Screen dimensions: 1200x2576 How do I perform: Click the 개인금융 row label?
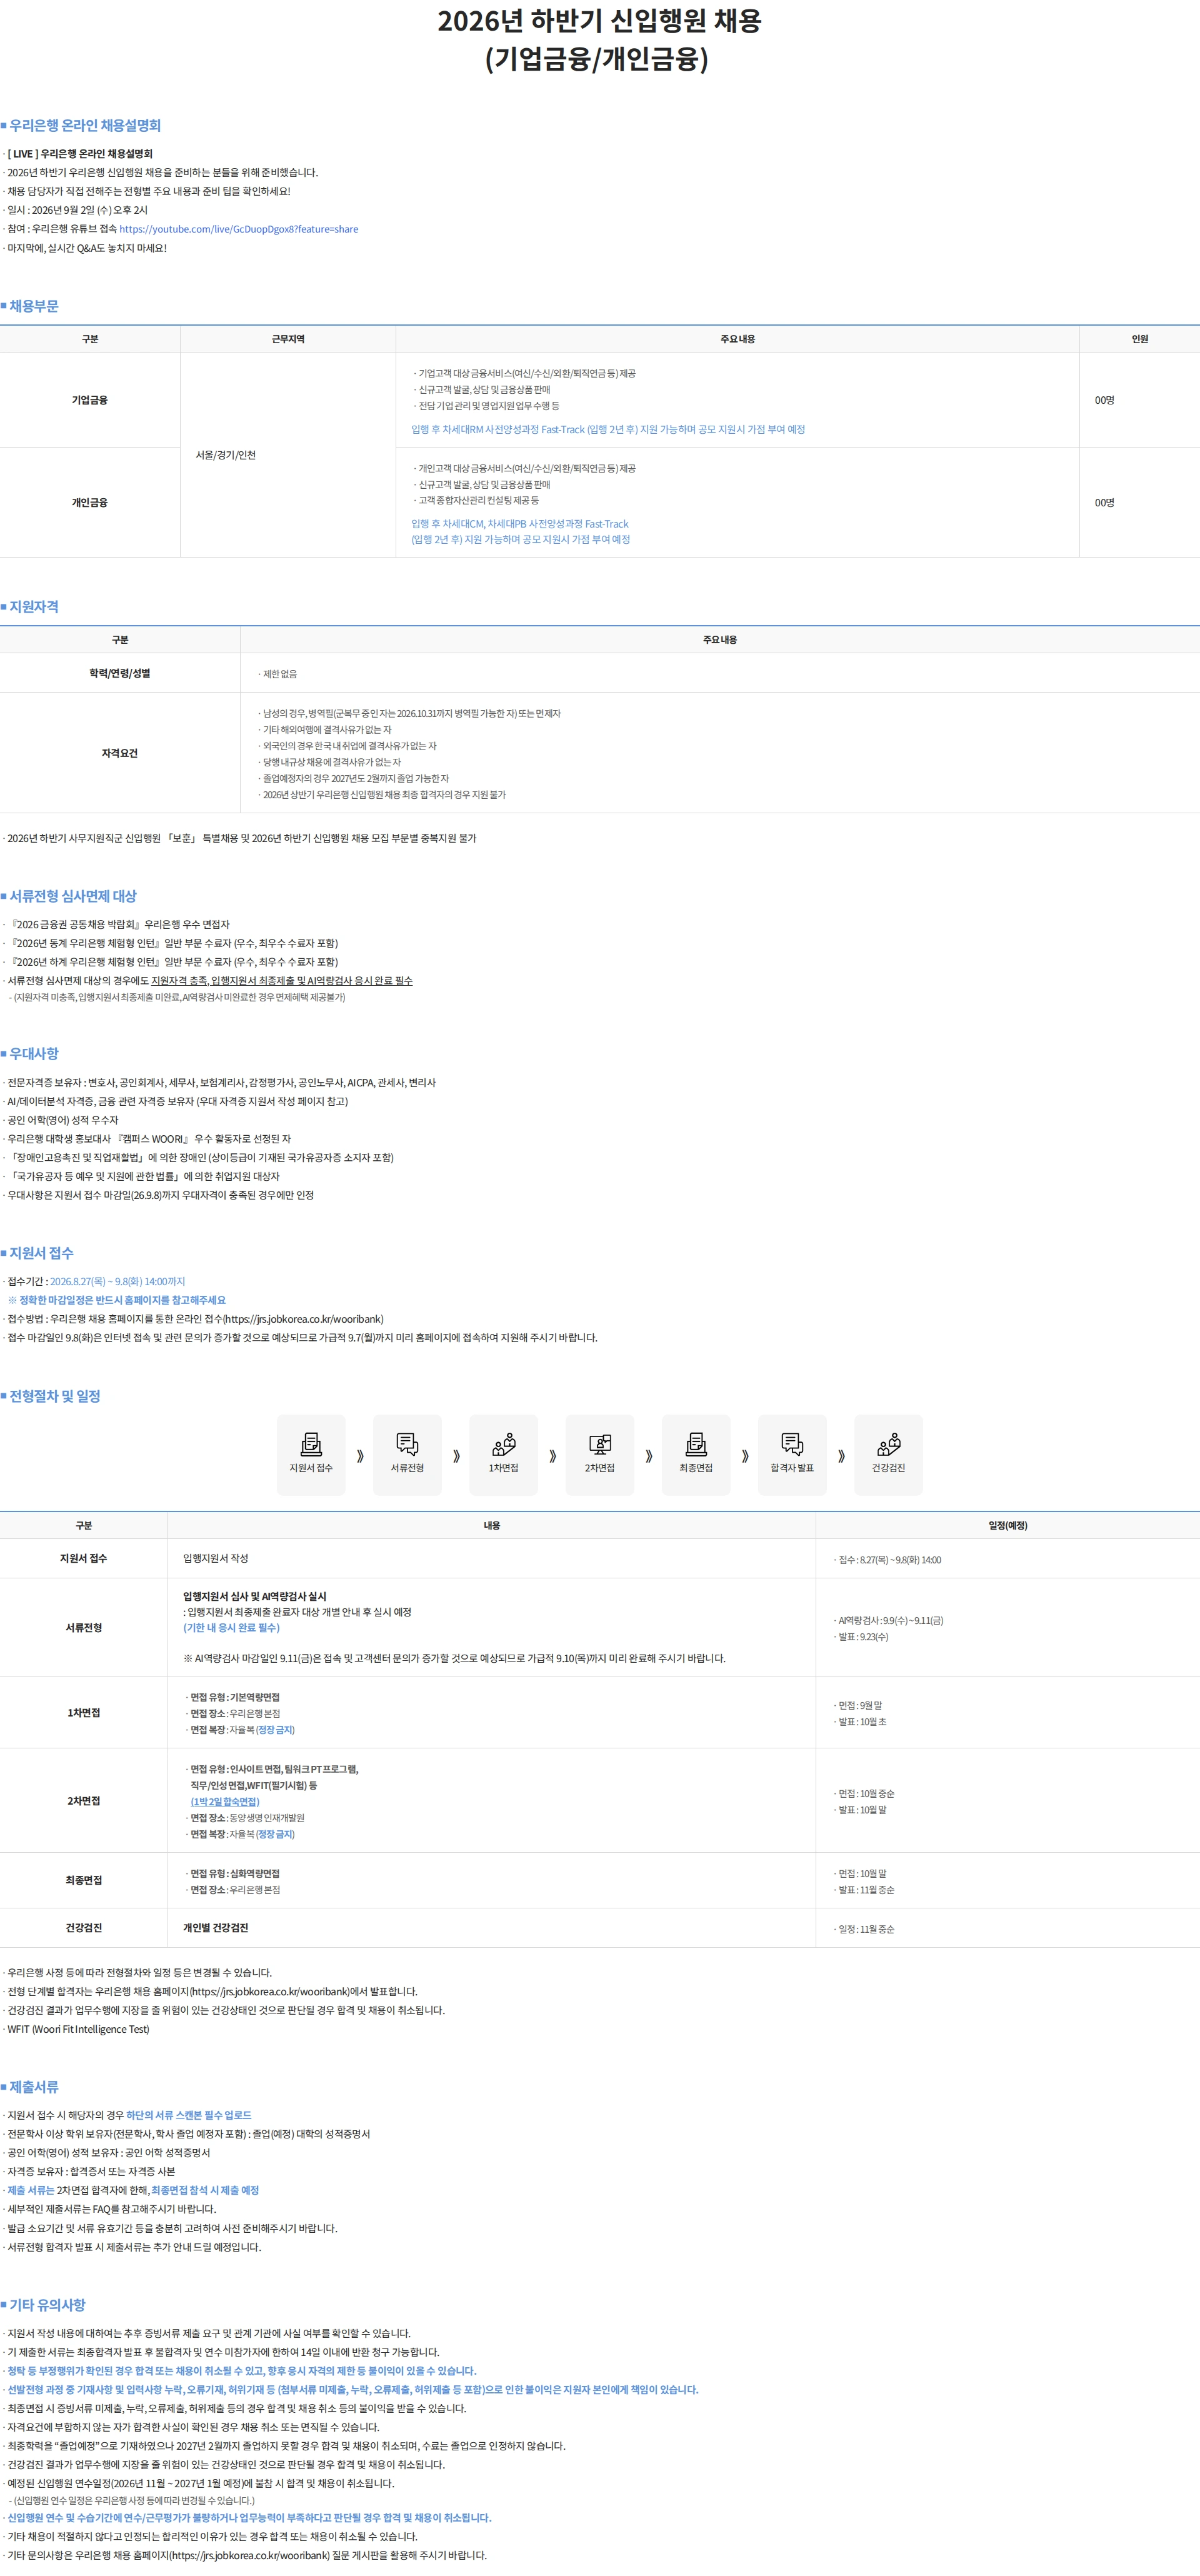90,503
